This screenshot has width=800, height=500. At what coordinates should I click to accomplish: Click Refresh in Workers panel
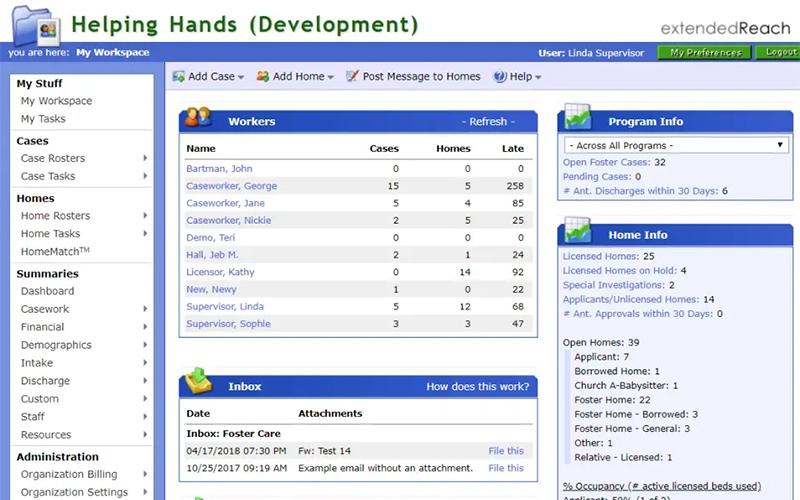(x=488, y=122)
